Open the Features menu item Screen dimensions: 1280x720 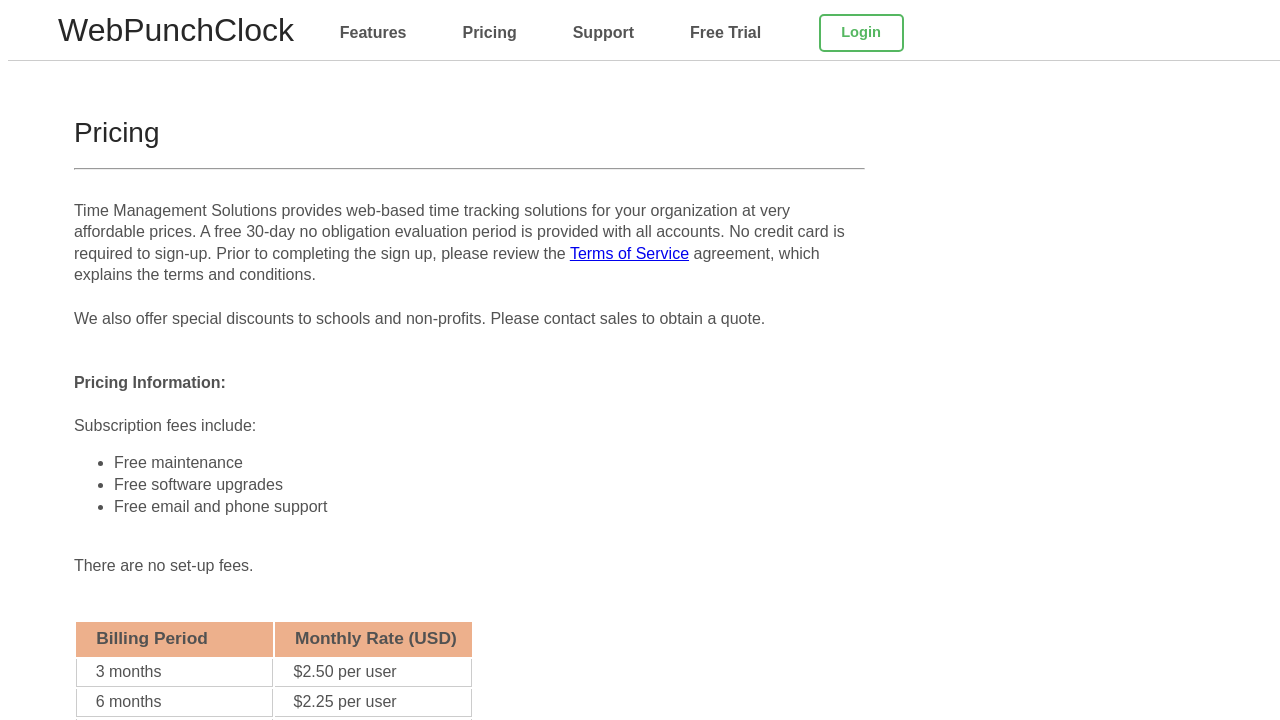373,33
